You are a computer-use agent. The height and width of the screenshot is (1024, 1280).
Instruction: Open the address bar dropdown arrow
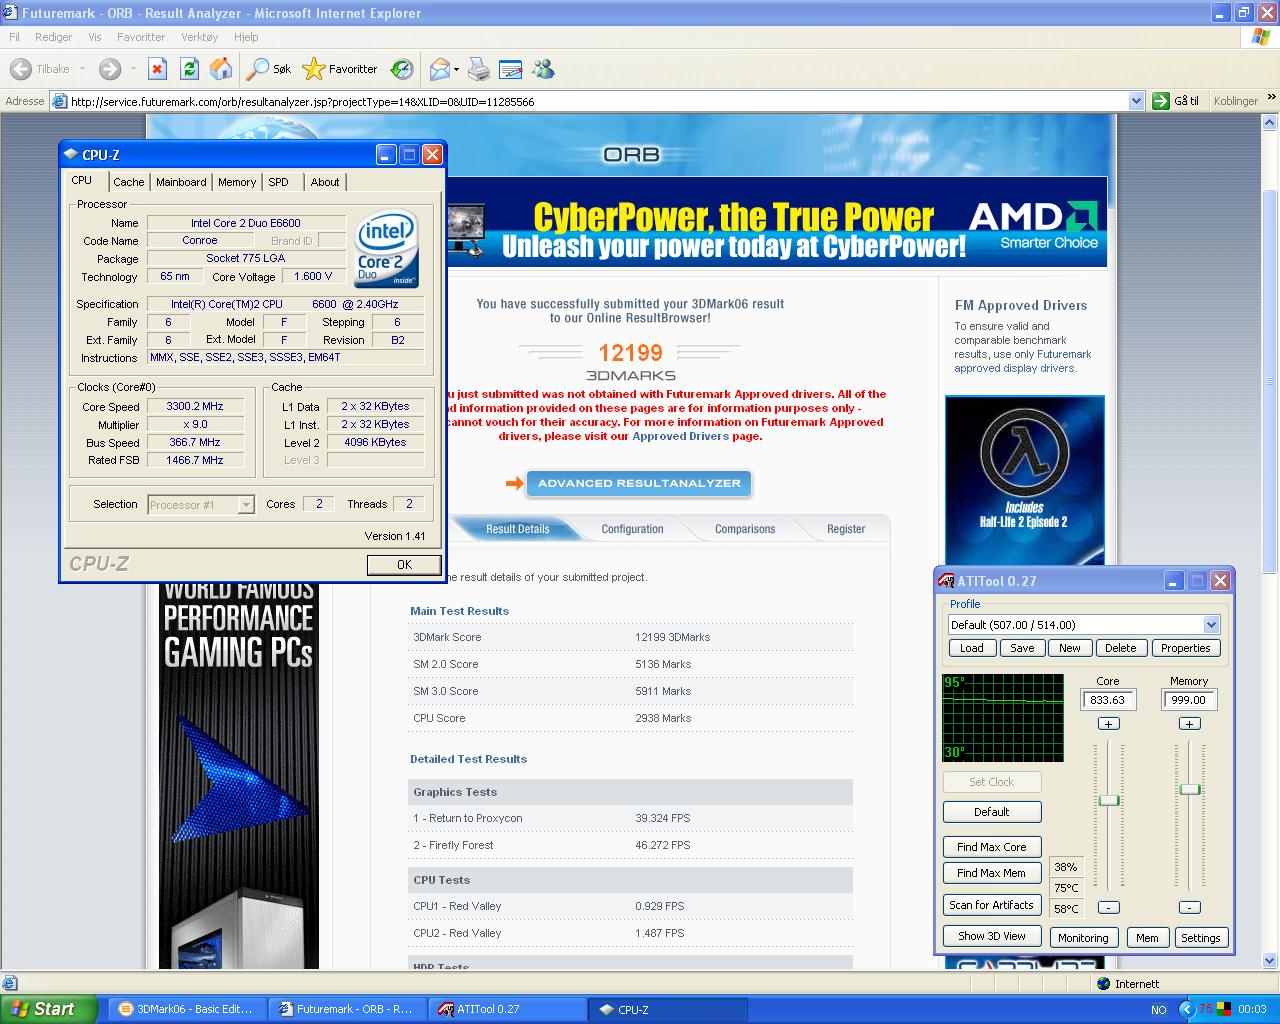tap(1136, 101)
